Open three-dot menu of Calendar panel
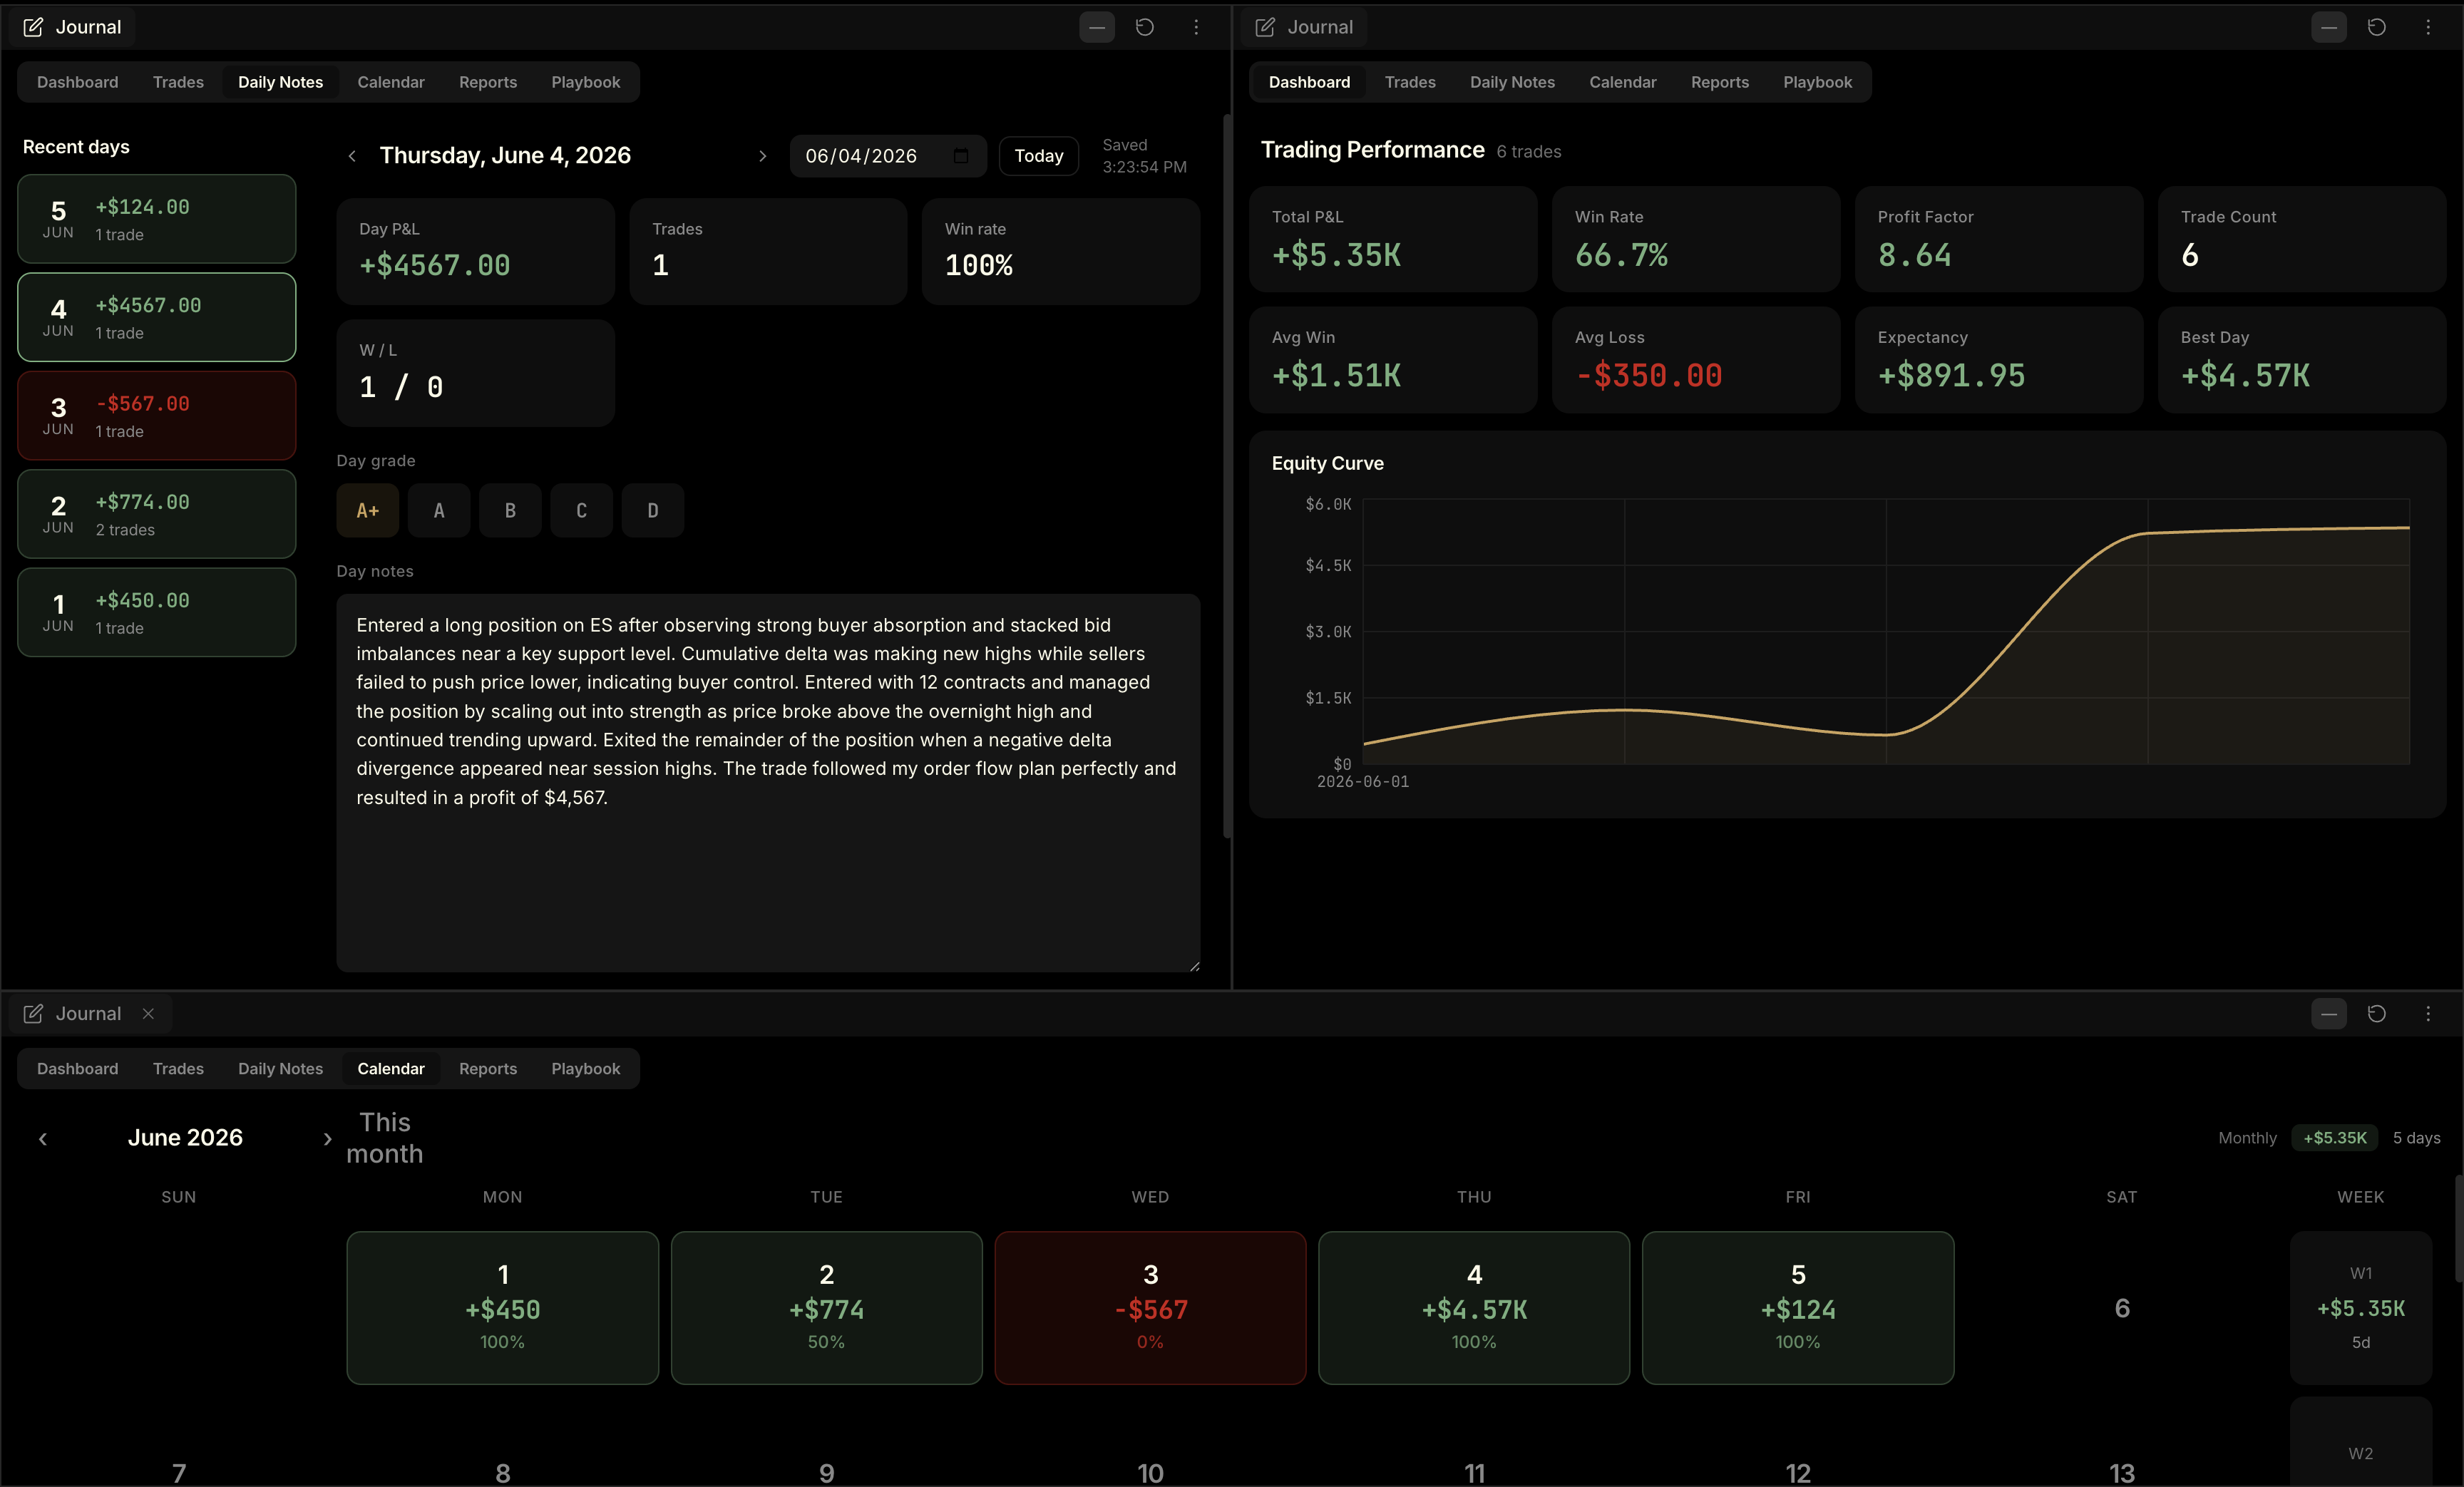2464x1487 pixels. tap(2428, 1014)
